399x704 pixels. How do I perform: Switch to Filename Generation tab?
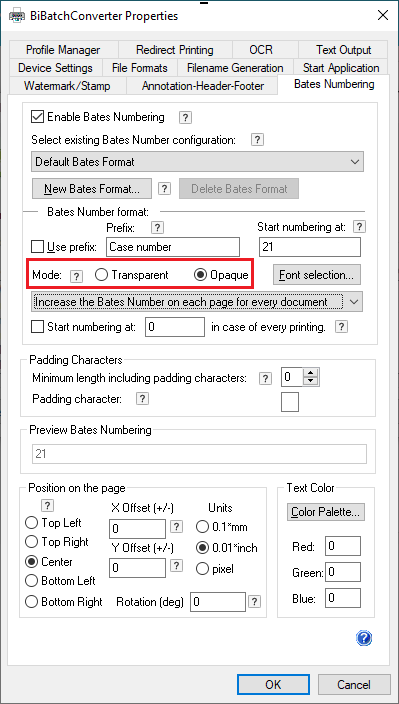coord(235,68)
